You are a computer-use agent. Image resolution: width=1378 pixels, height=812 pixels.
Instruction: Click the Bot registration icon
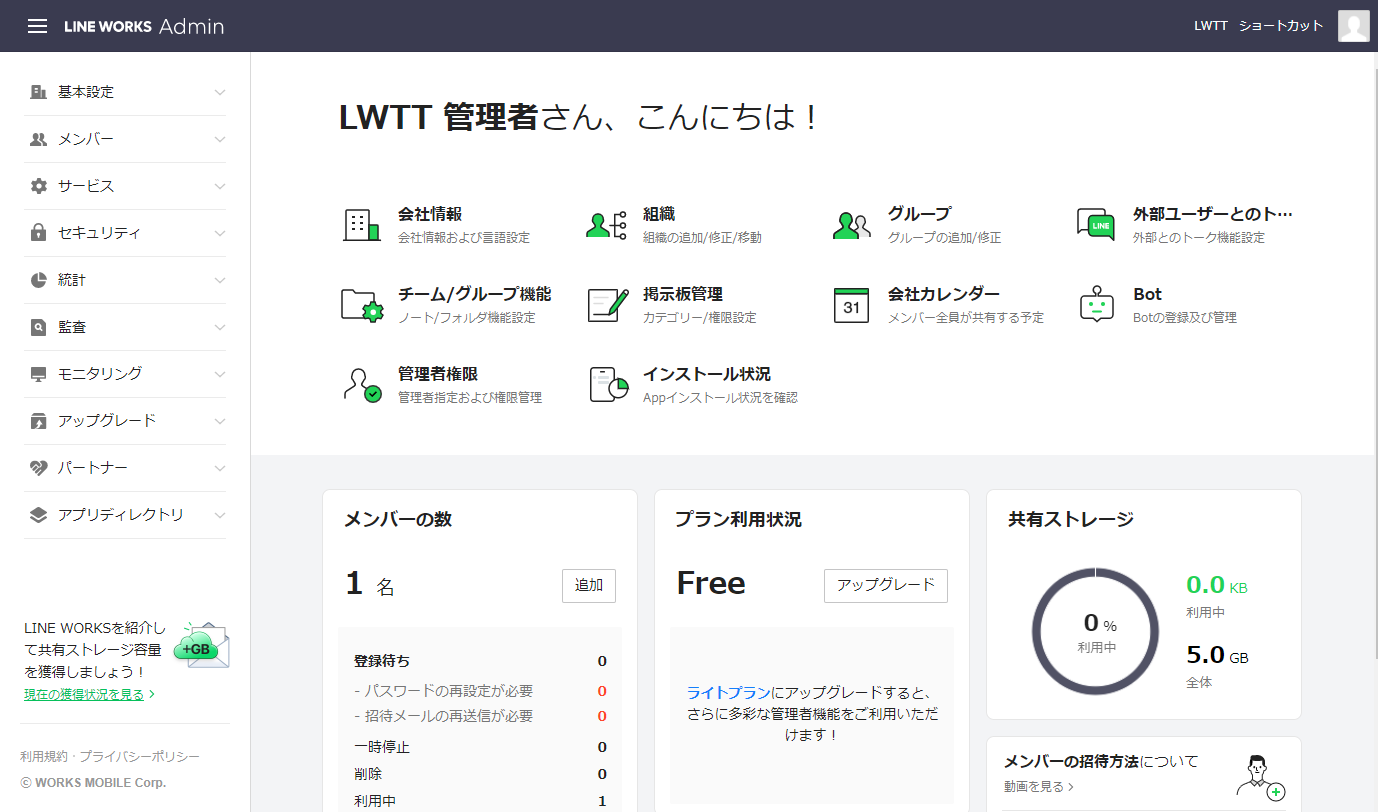click(x=1096, y=305)
